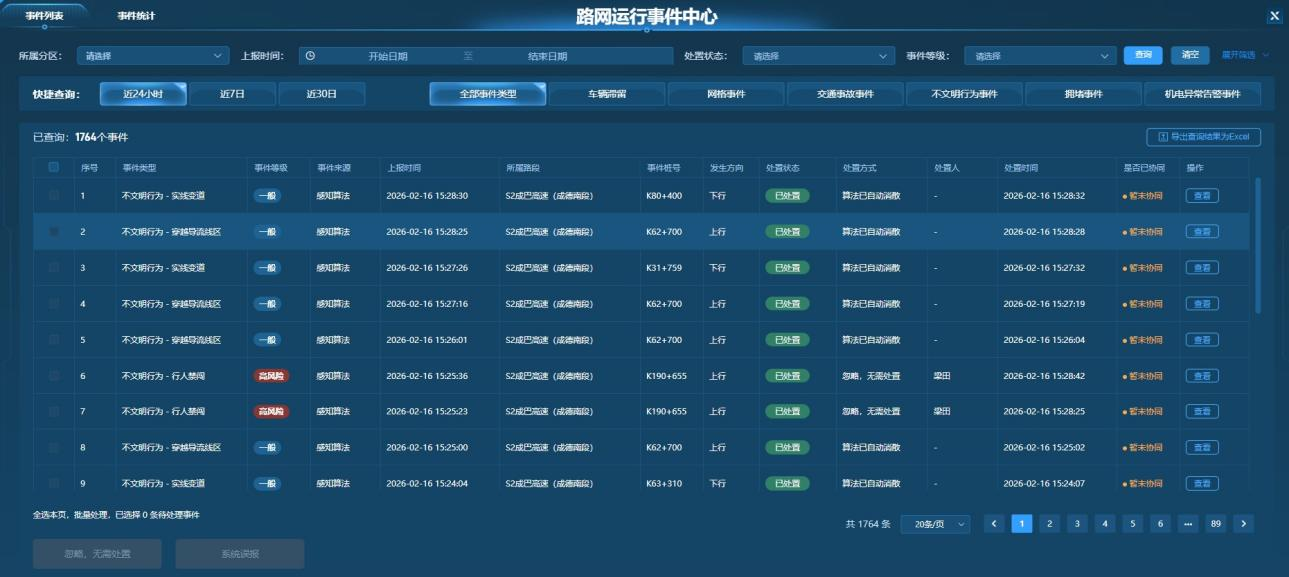1289x577 pixels.
Task: Click the 查询 search button
Action: [1143, 55]
